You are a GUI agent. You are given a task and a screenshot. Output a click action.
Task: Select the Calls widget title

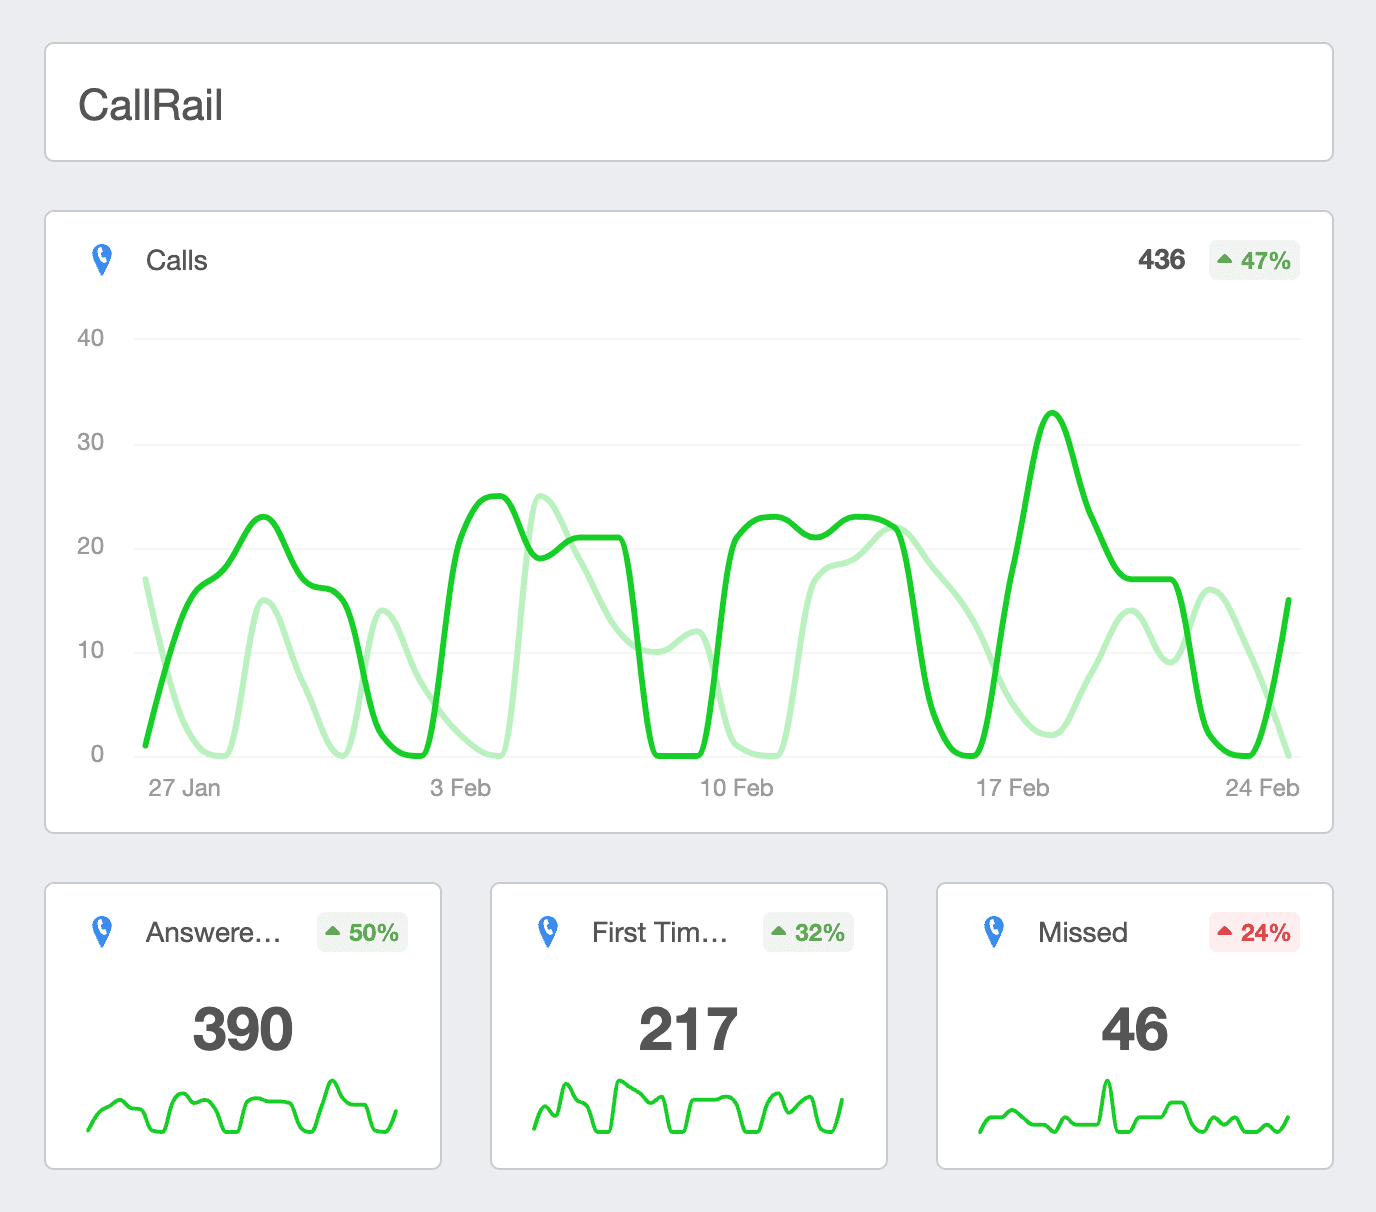(177, 259)
